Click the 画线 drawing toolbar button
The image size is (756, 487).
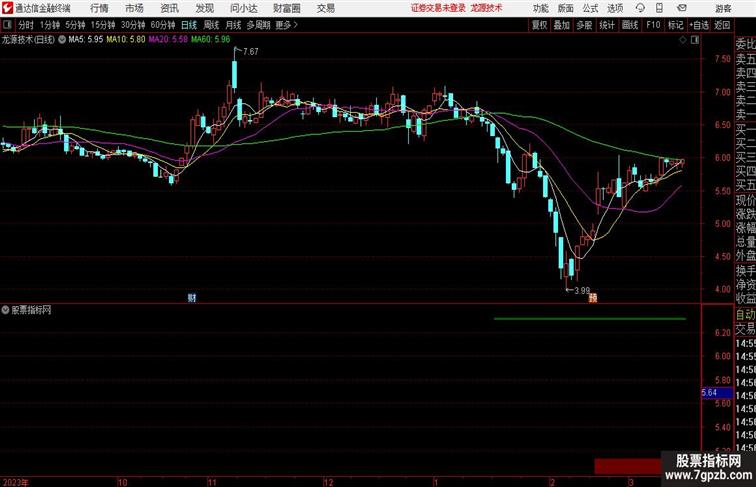point(630,25)
